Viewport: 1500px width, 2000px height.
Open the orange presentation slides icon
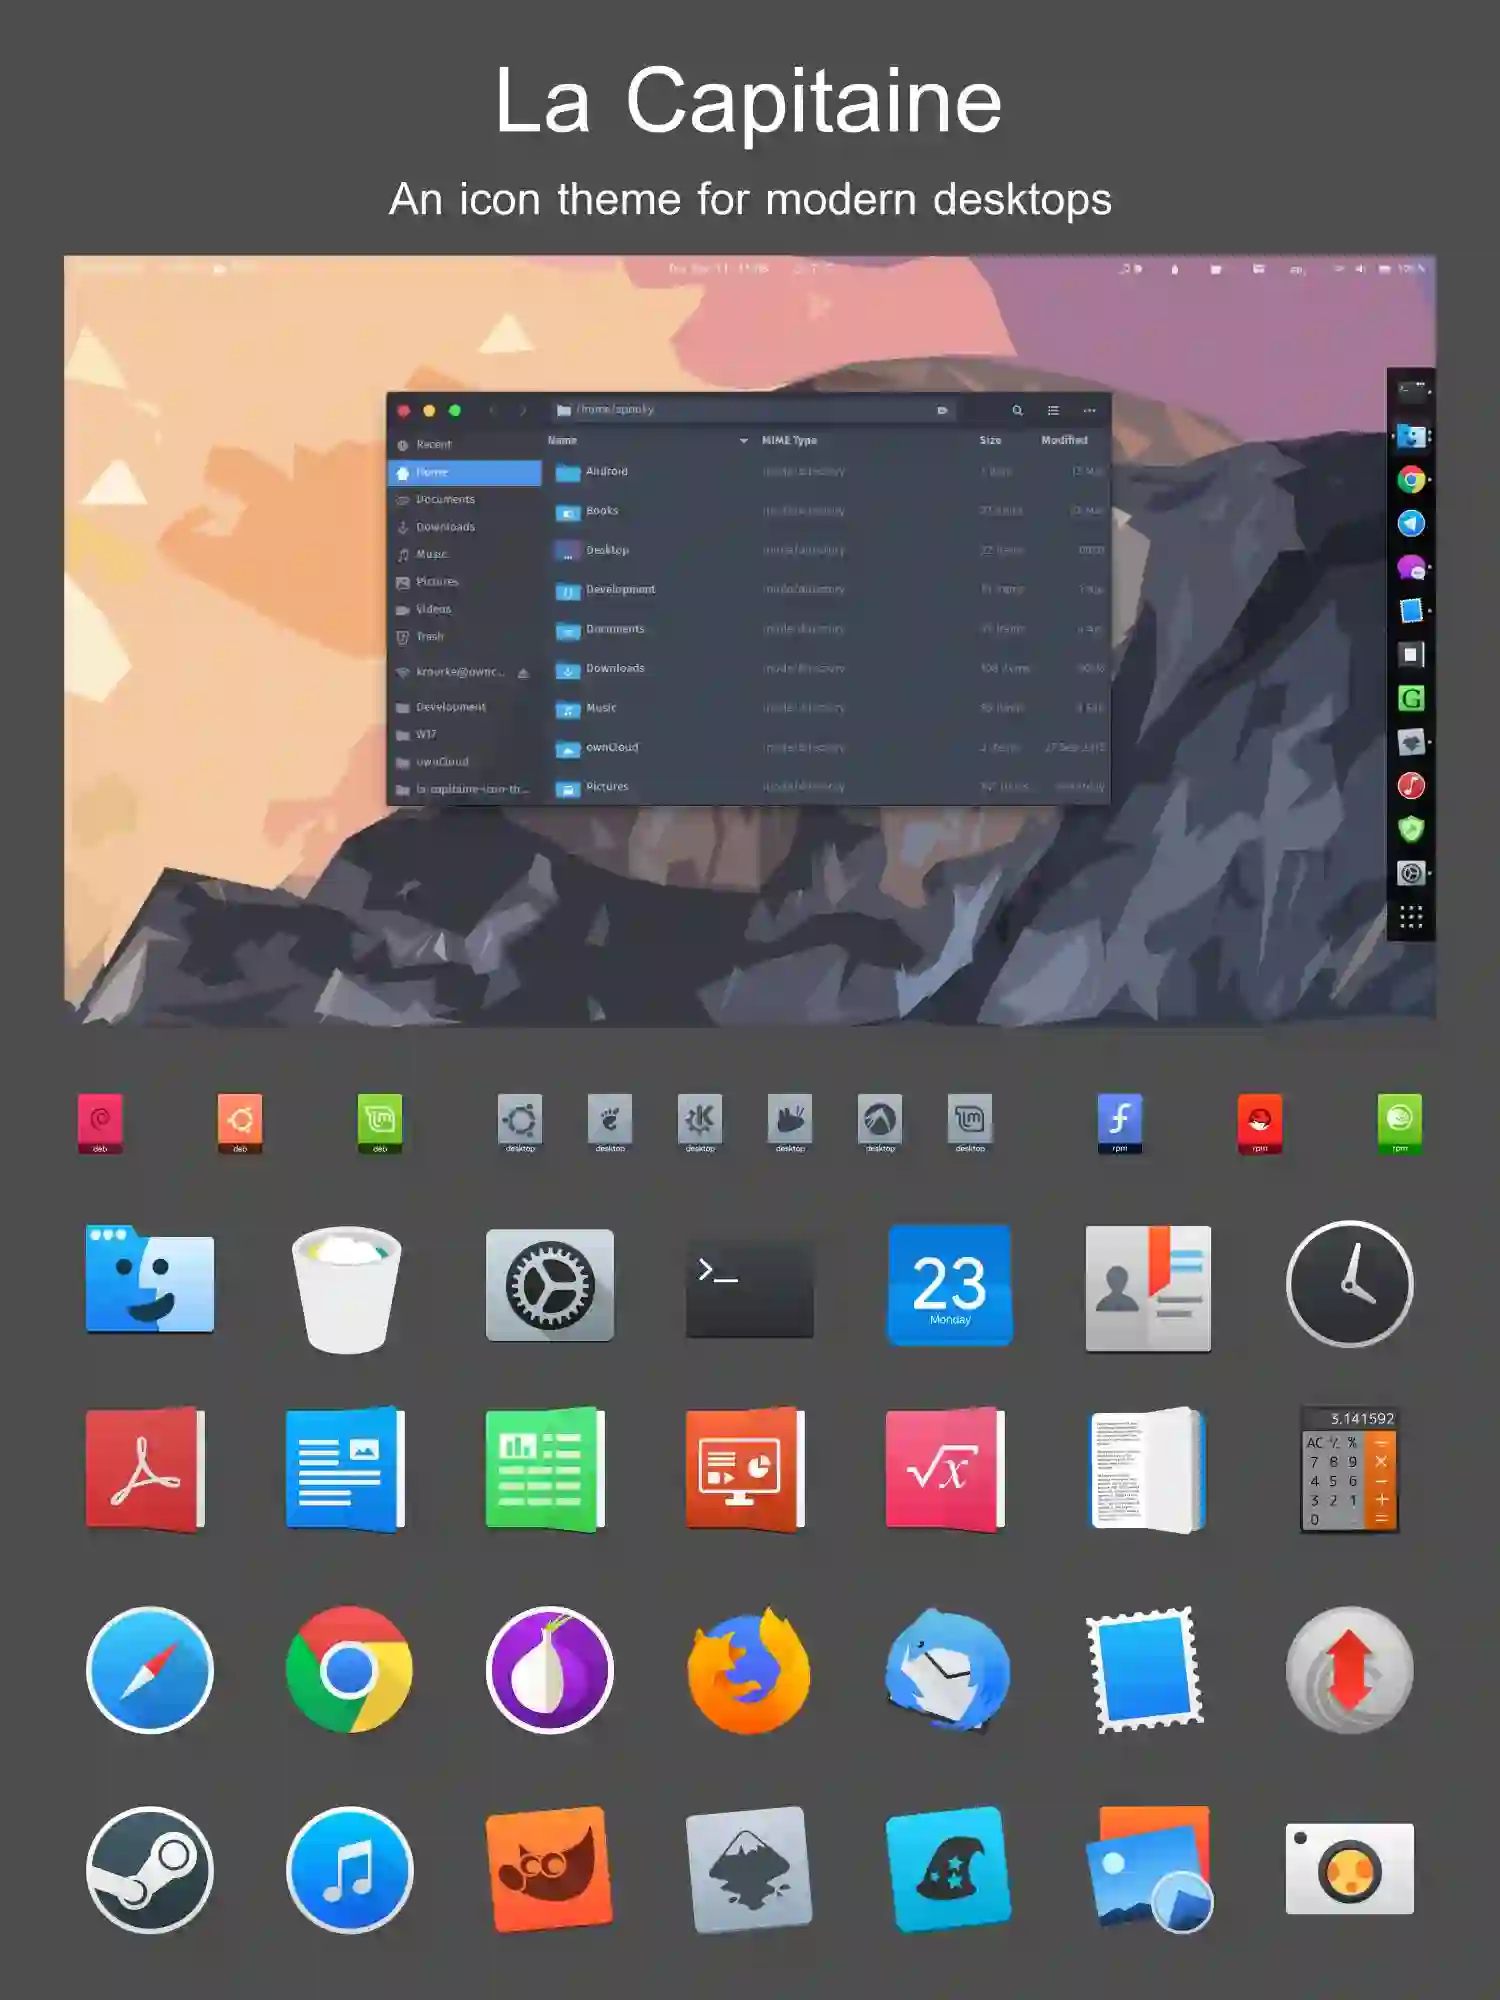point(745,1469)
